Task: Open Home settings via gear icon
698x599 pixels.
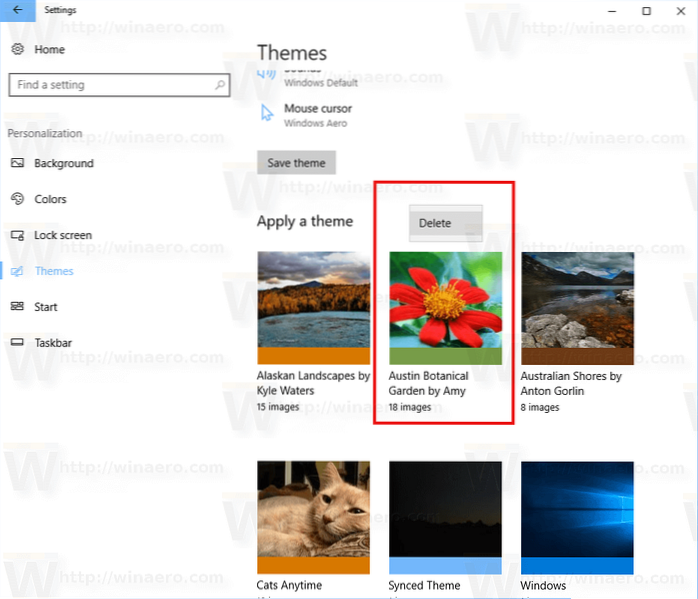Action: tap(17, 49)
